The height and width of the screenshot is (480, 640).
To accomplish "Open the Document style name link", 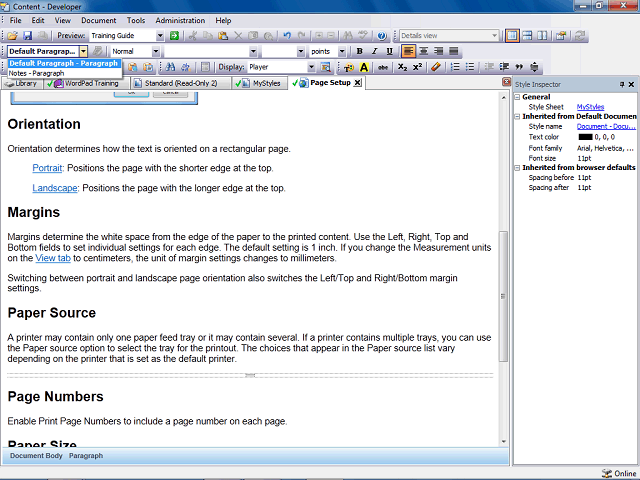I will (606, 127).
